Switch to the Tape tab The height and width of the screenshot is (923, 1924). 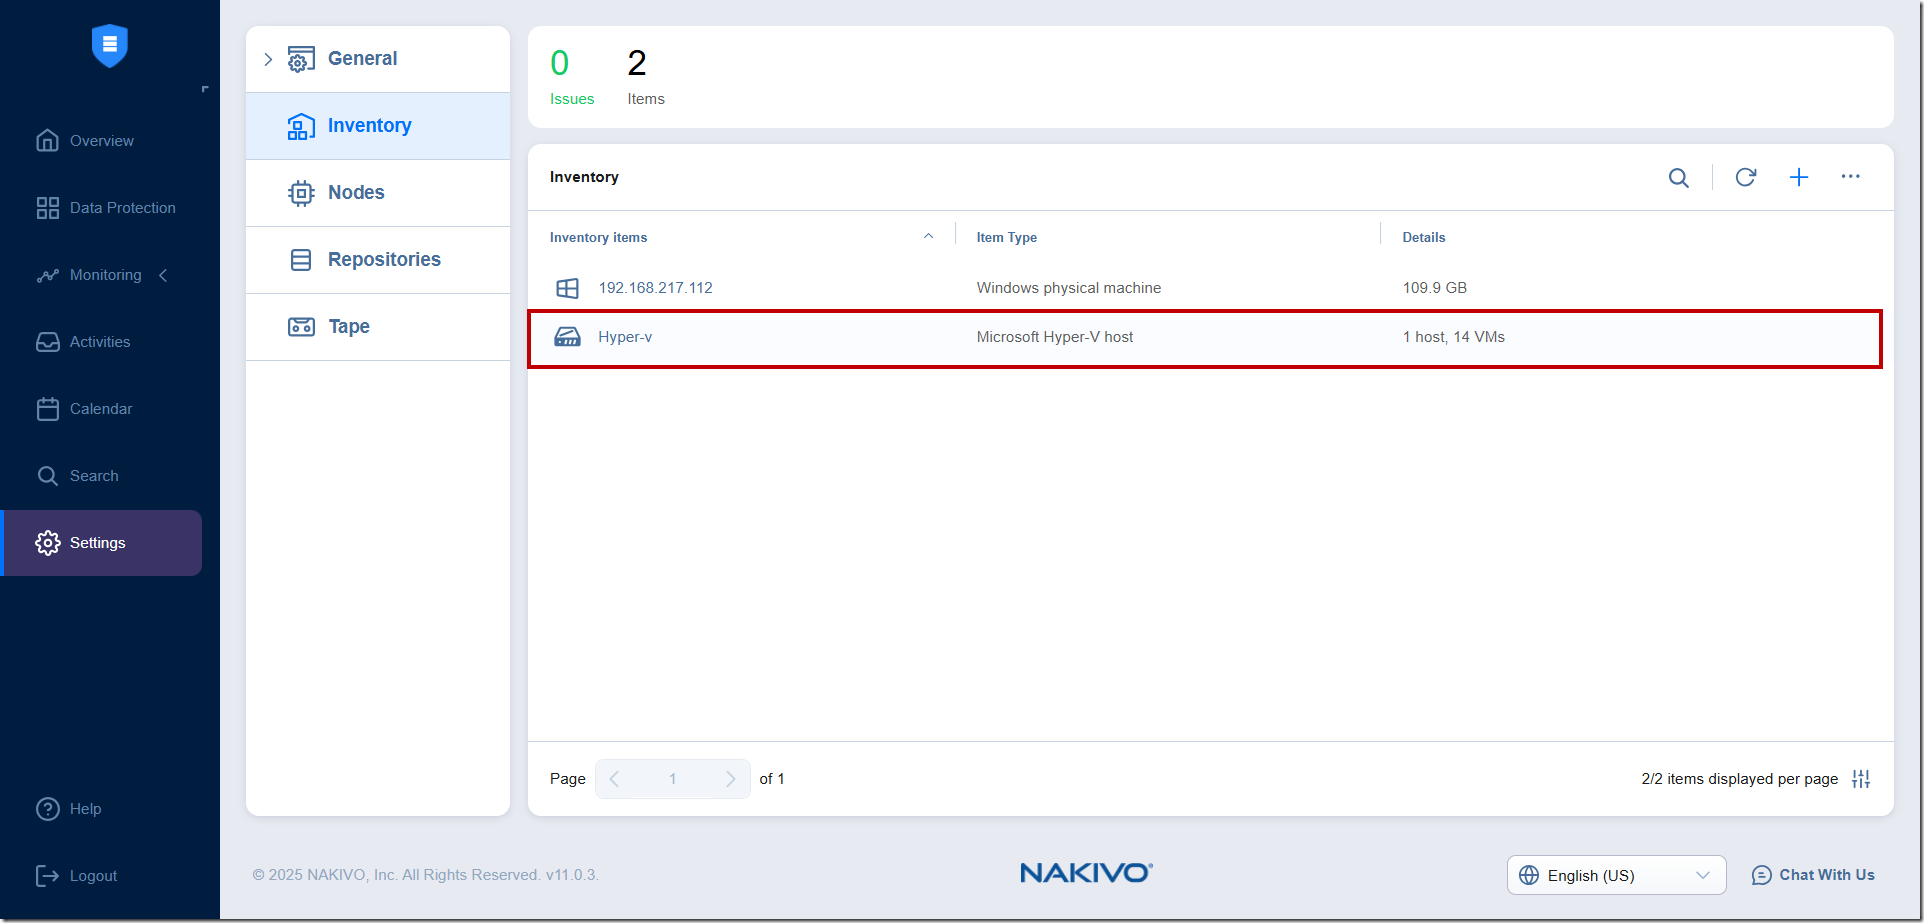click(378, 327)
